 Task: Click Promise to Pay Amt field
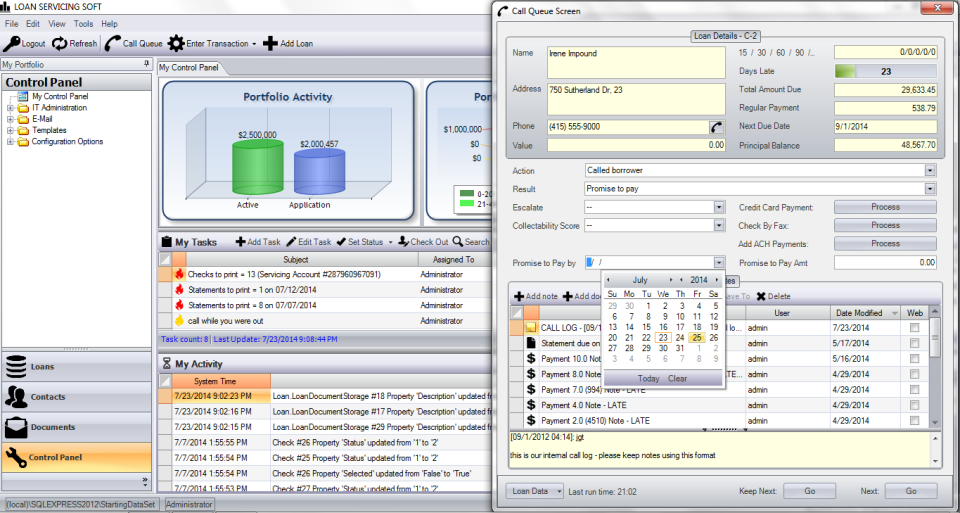tap(885, 263)
